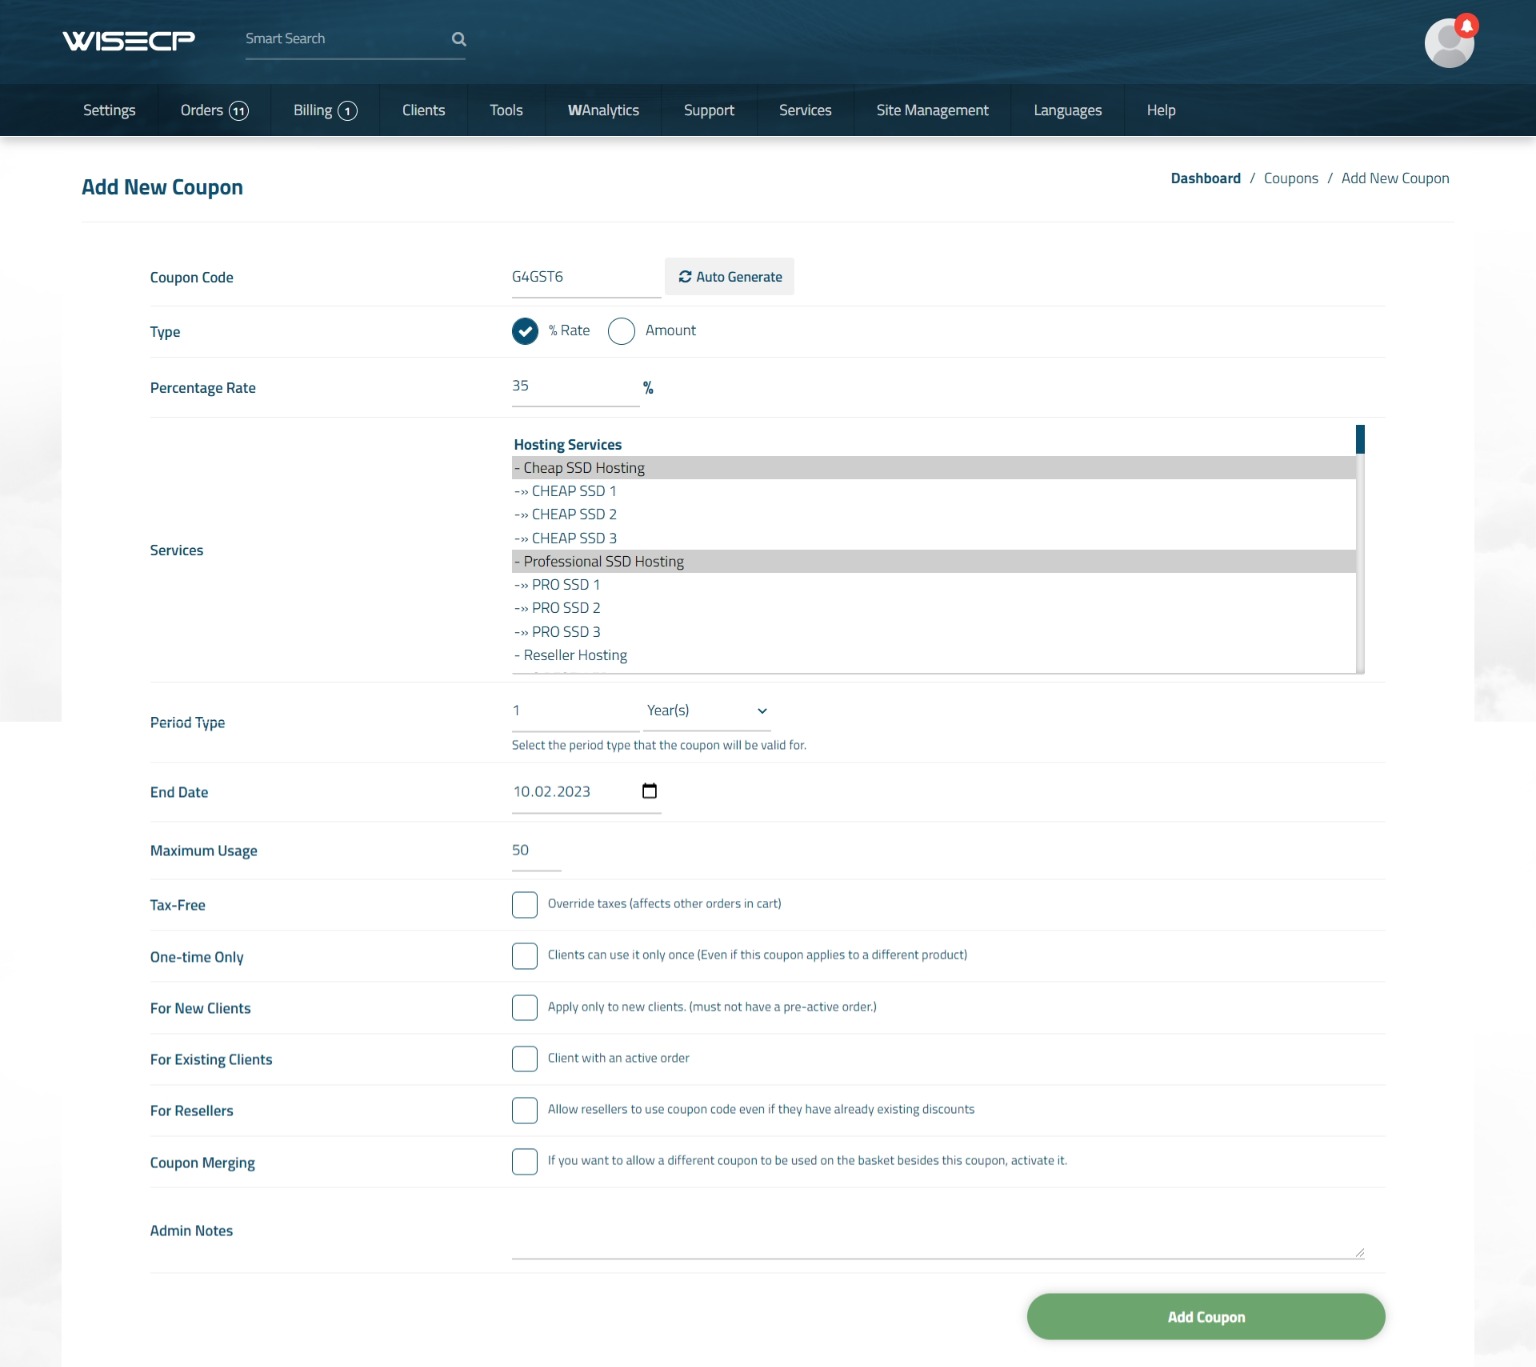Click the Maximum Usage input field
1536x1367 pixels.
[x=536, y=850]
